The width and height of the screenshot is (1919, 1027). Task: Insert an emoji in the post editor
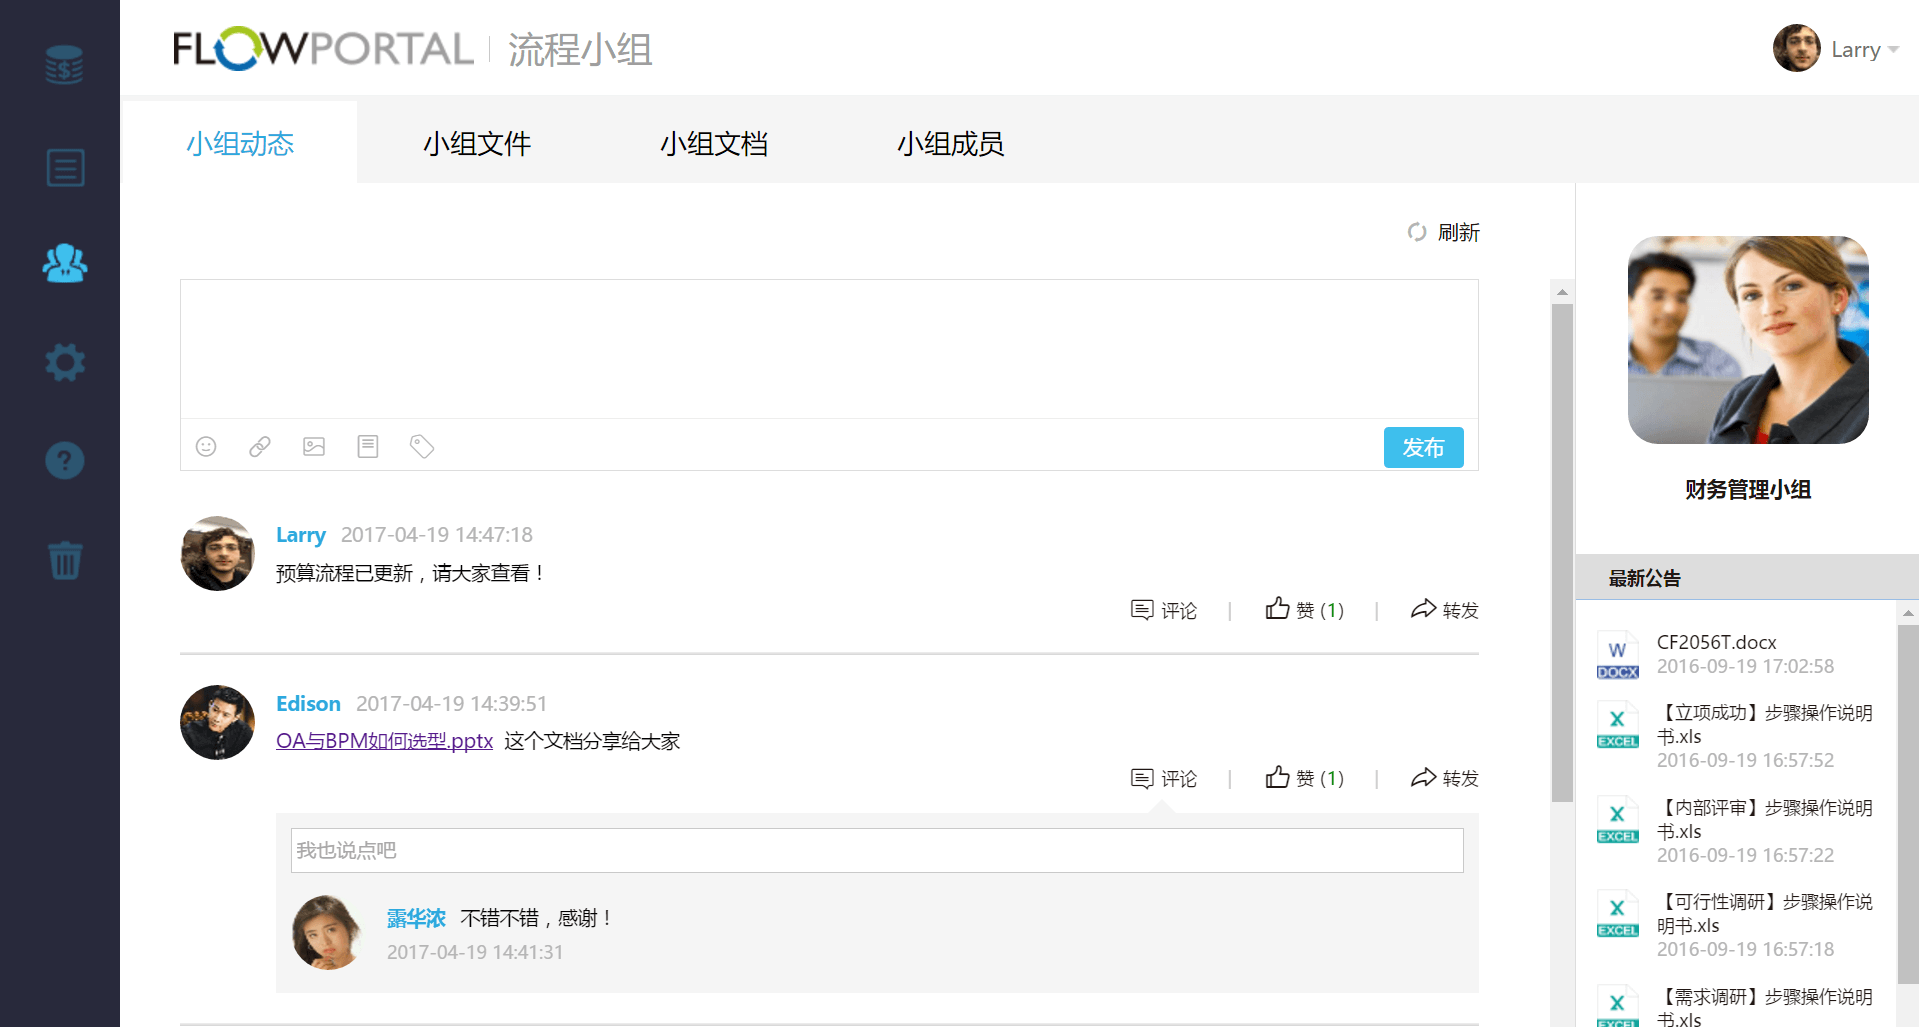click(x=206, y=446)
